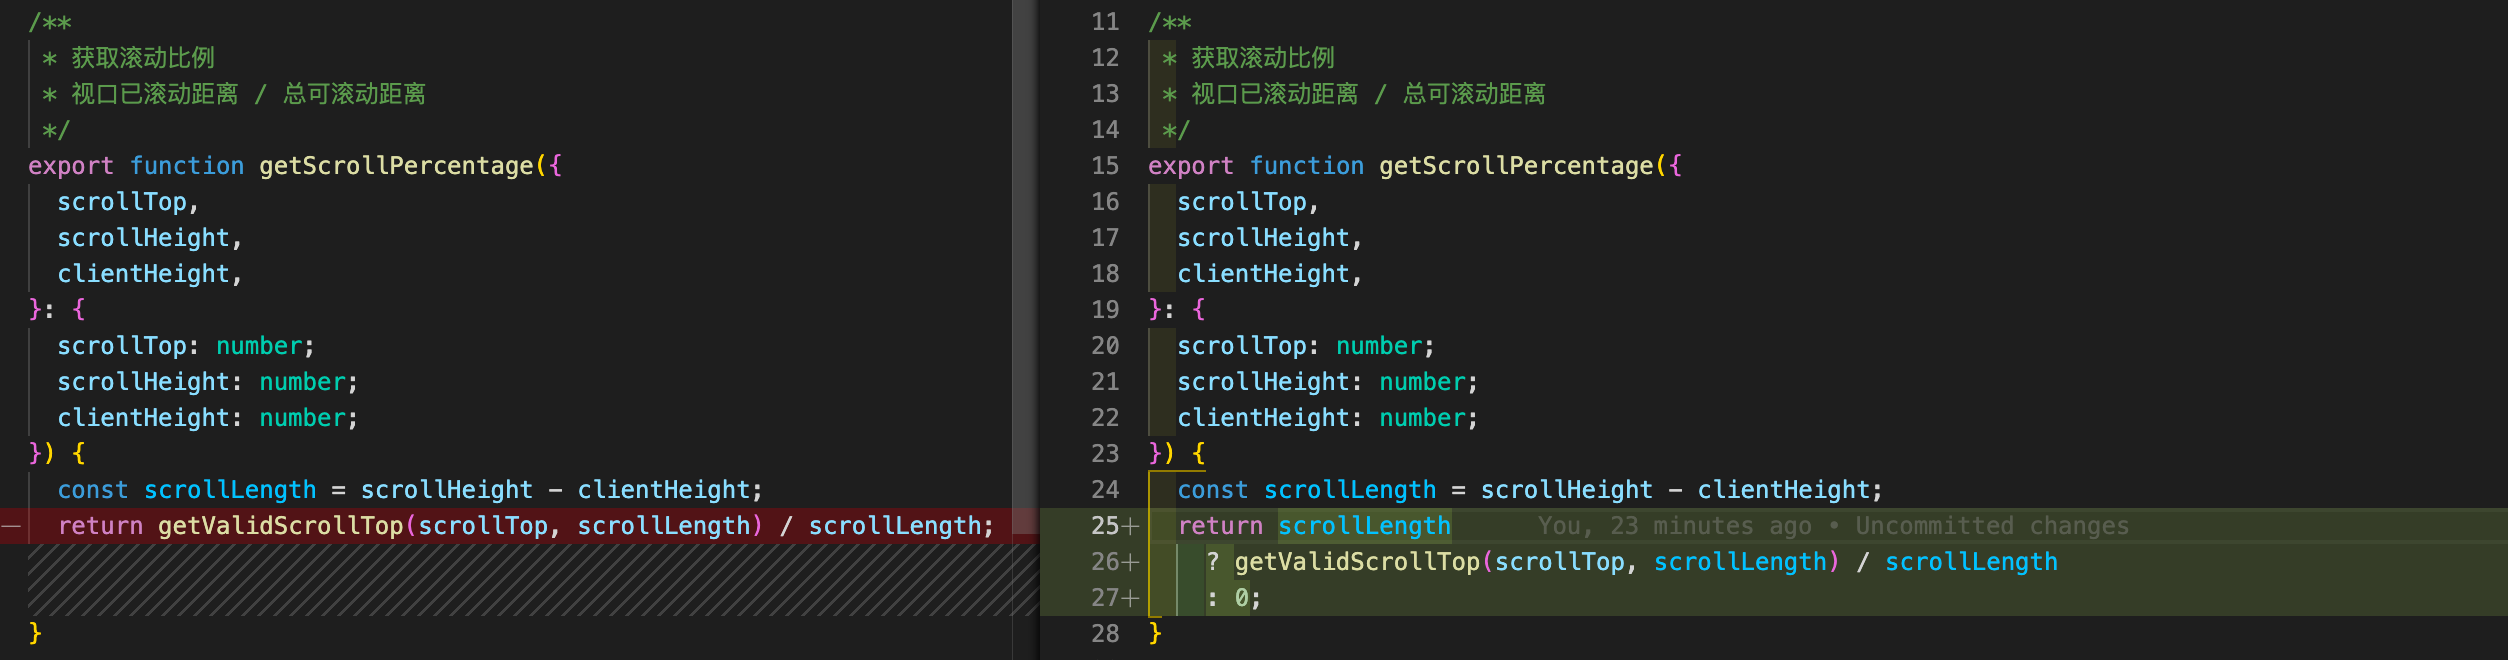Screen dimensions: 2508x660
Task: Click the "*/" comment closer on line 14
Action: pyautogui.click(x=1176, y=130)
